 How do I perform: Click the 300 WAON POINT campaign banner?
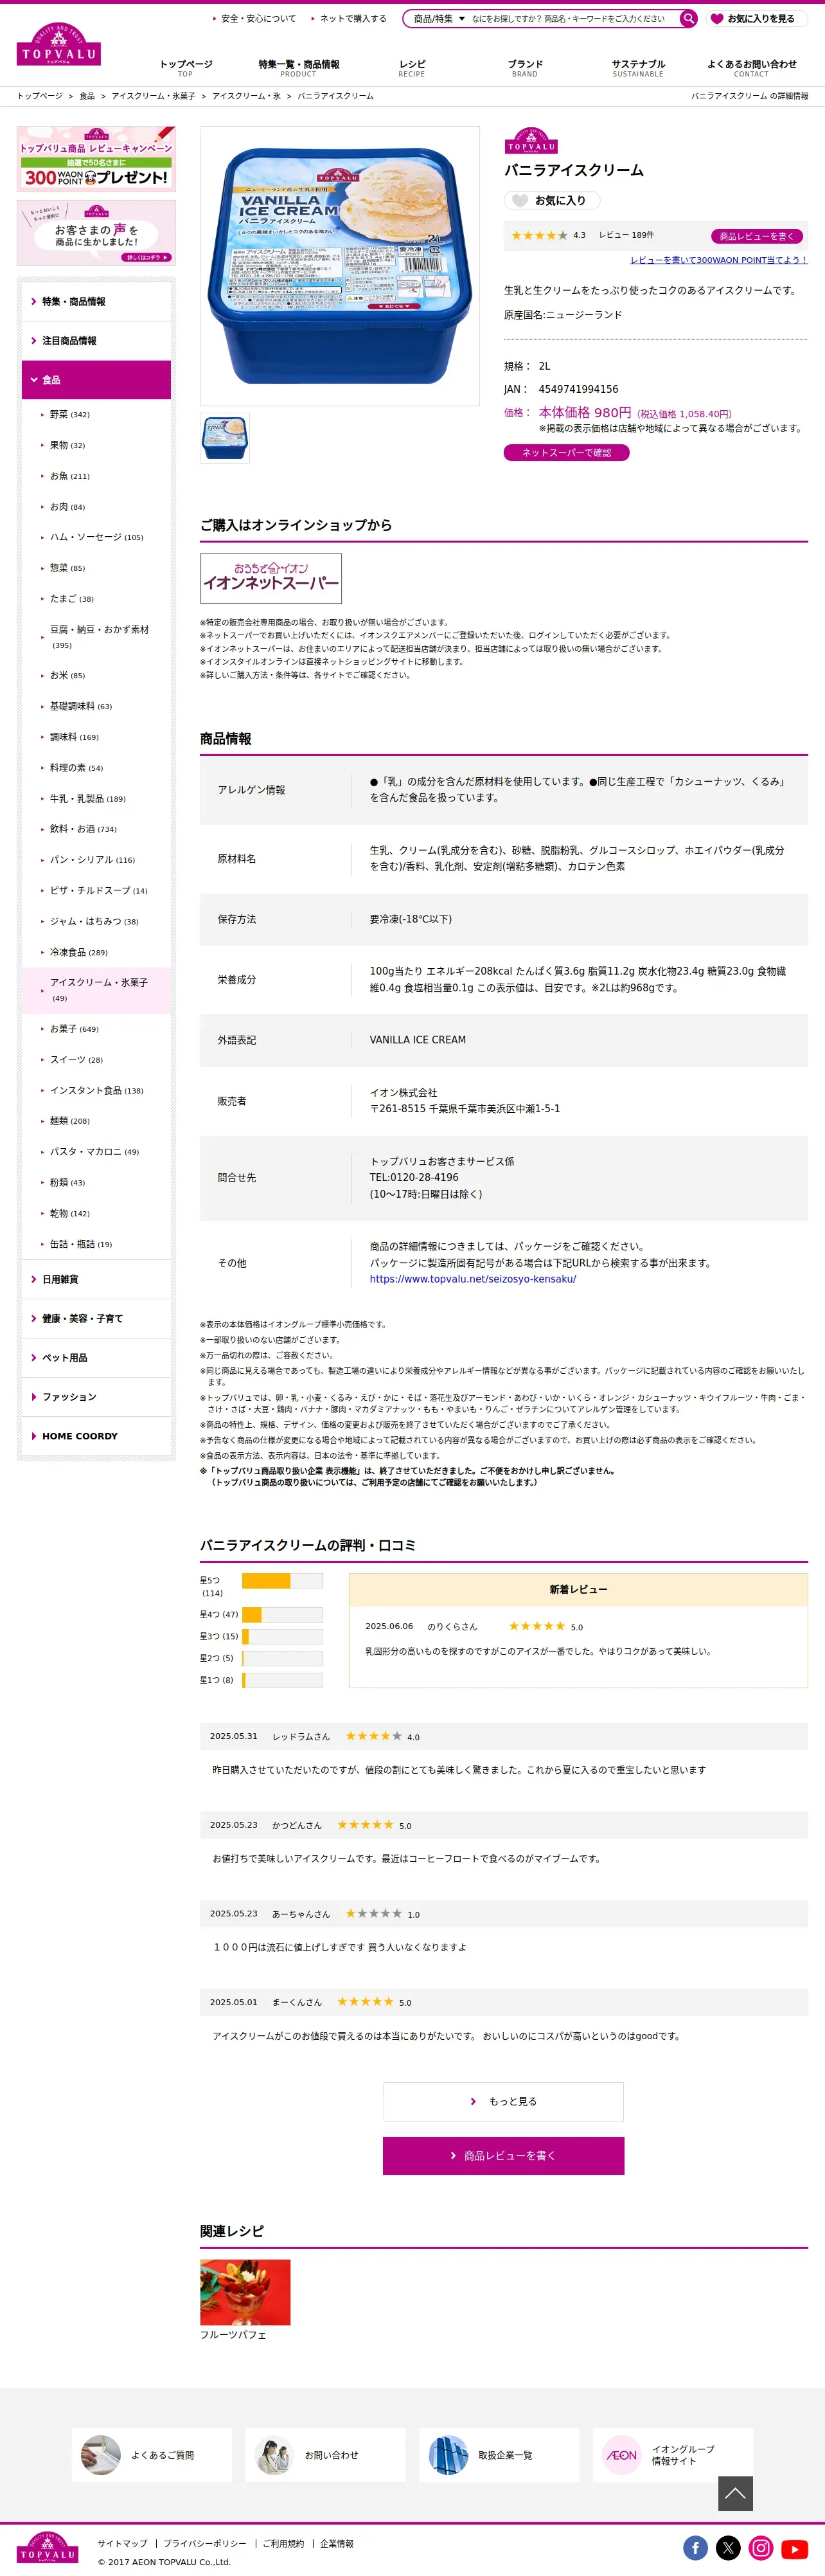click(96, 159)
